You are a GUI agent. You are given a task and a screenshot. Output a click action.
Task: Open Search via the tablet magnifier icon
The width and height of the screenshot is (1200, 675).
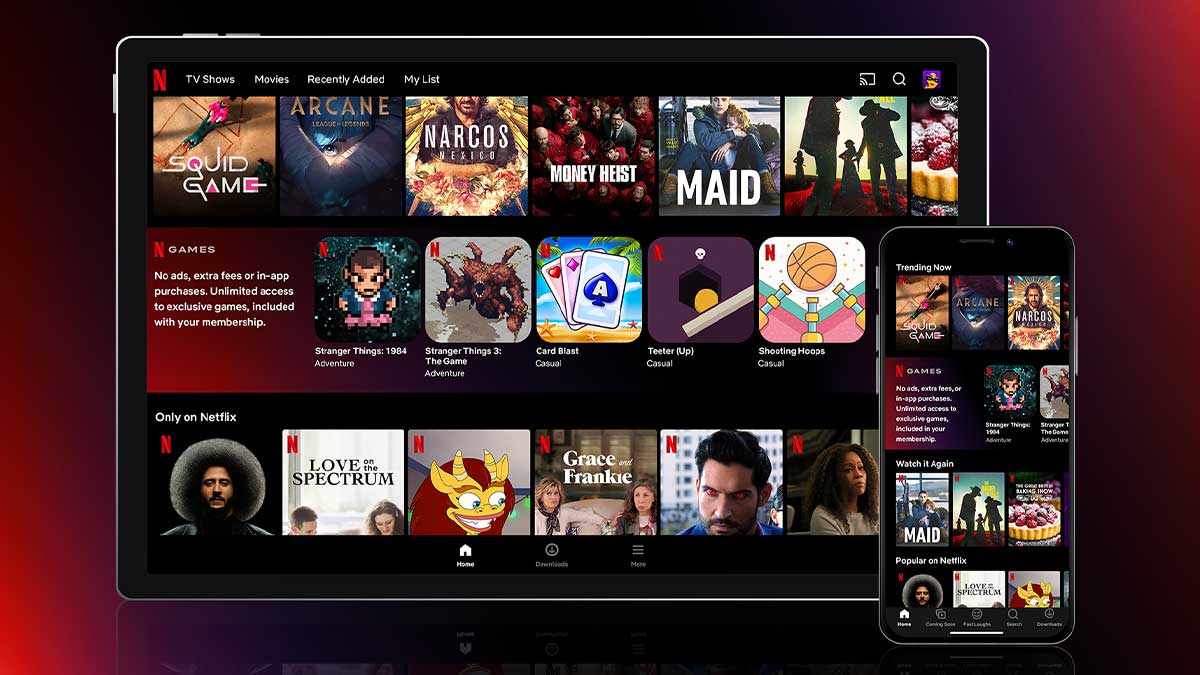(899, 79)
